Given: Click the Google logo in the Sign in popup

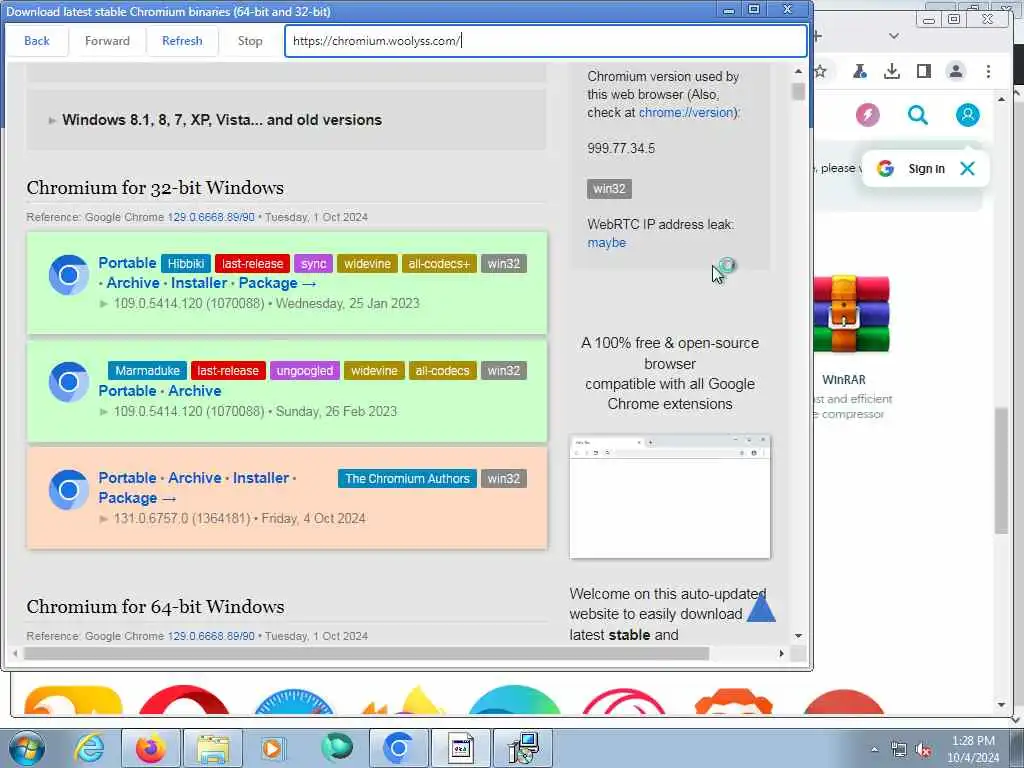Looking at the screenshot, I should [885, 168].
